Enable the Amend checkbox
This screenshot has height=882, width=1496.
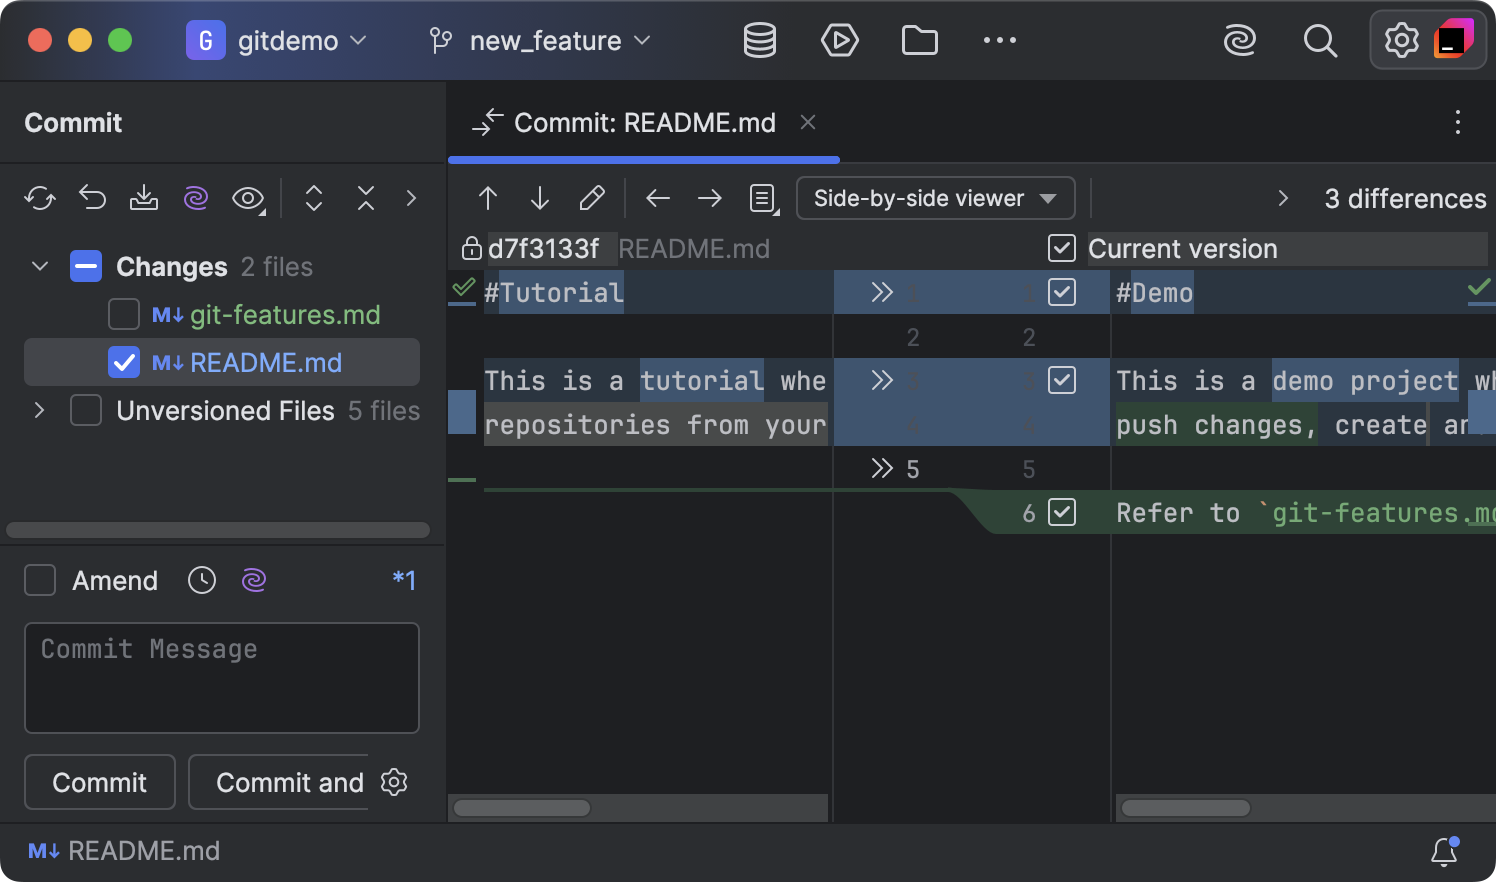coord(40,580)
